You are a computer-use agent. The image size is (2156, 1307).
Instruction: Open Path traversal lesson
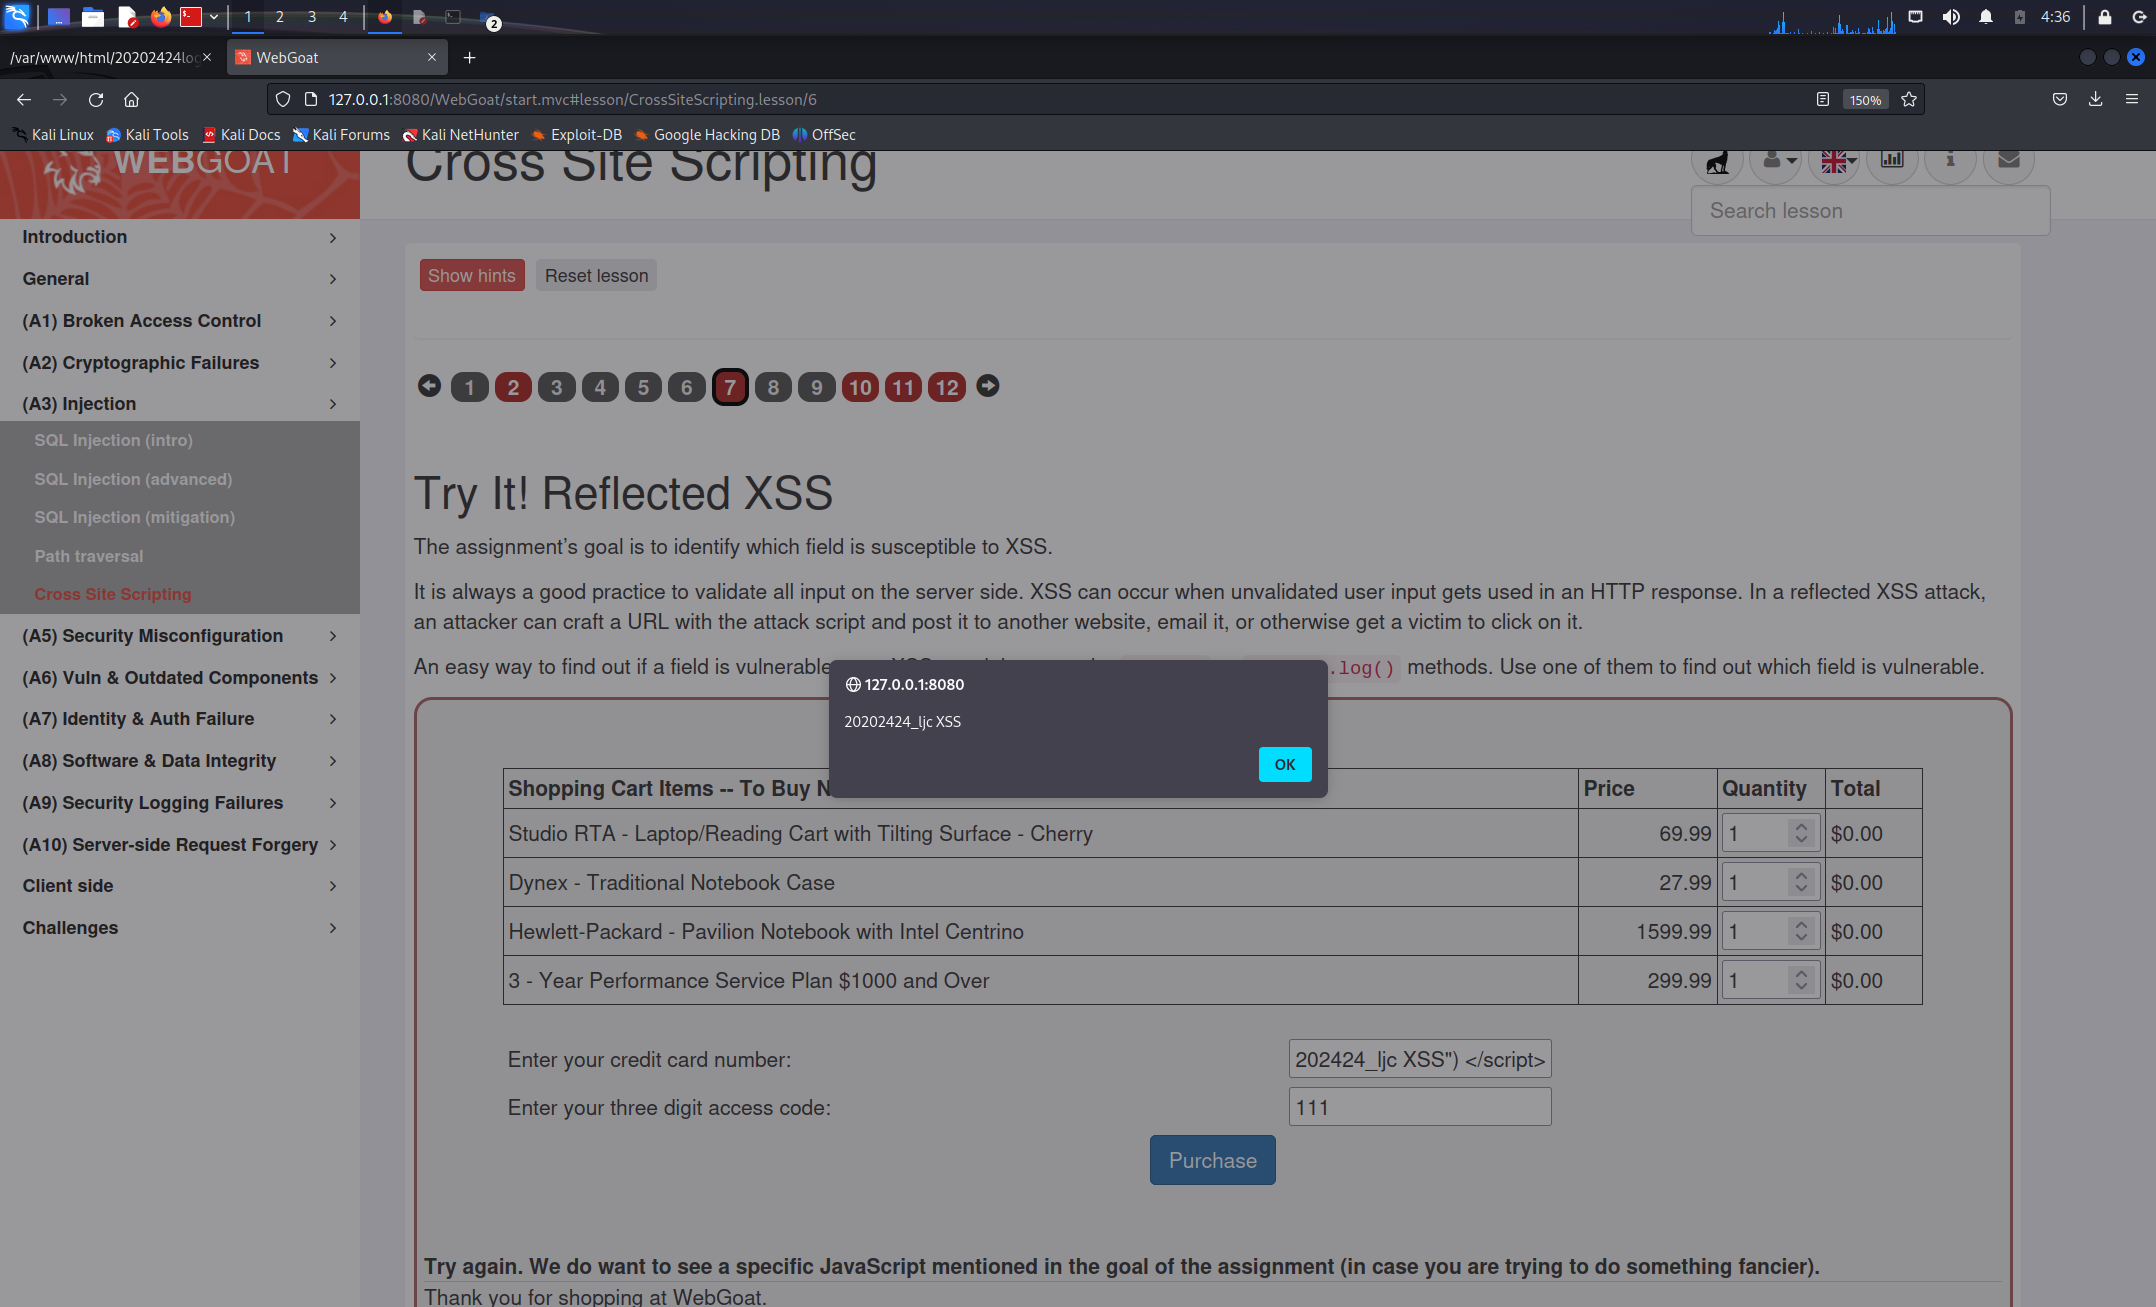tap(88, 556)
